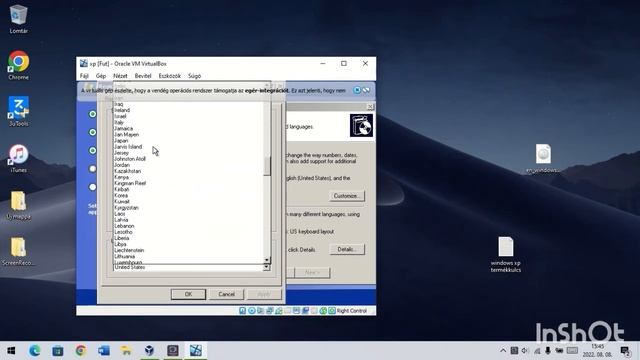640x360 pixels.
Task: Select Kyrgyzstan in the country list
Action: 127,208
